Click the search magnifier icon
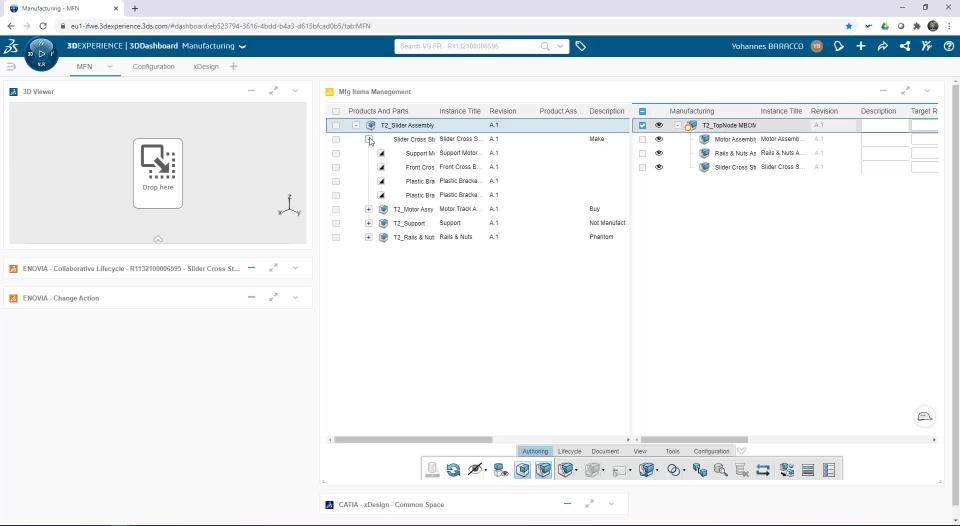The image size is (960, 526). tap(545, 47)
